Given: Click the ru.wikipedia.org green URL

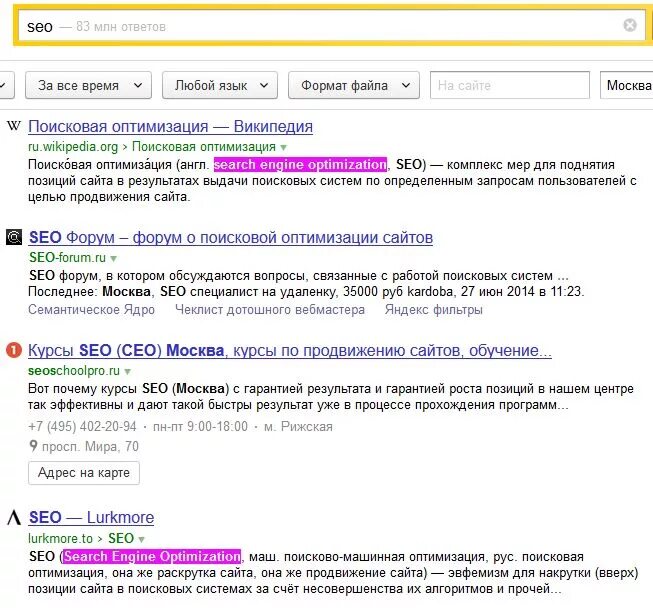Looking at the screenshot, I should 73,147.
